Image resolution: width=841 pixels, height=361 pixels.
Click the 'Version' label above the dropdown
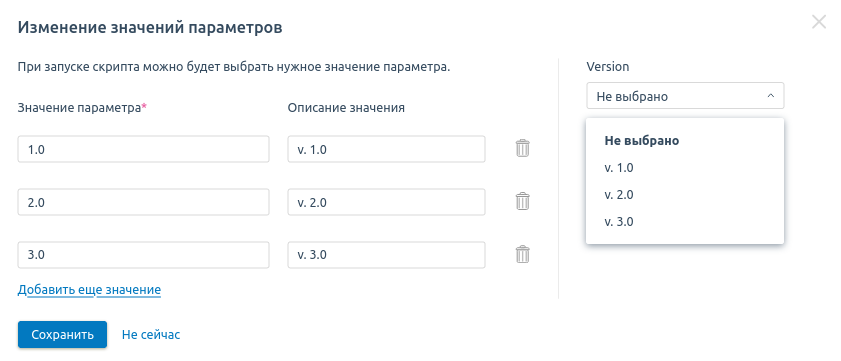(608, 67)
